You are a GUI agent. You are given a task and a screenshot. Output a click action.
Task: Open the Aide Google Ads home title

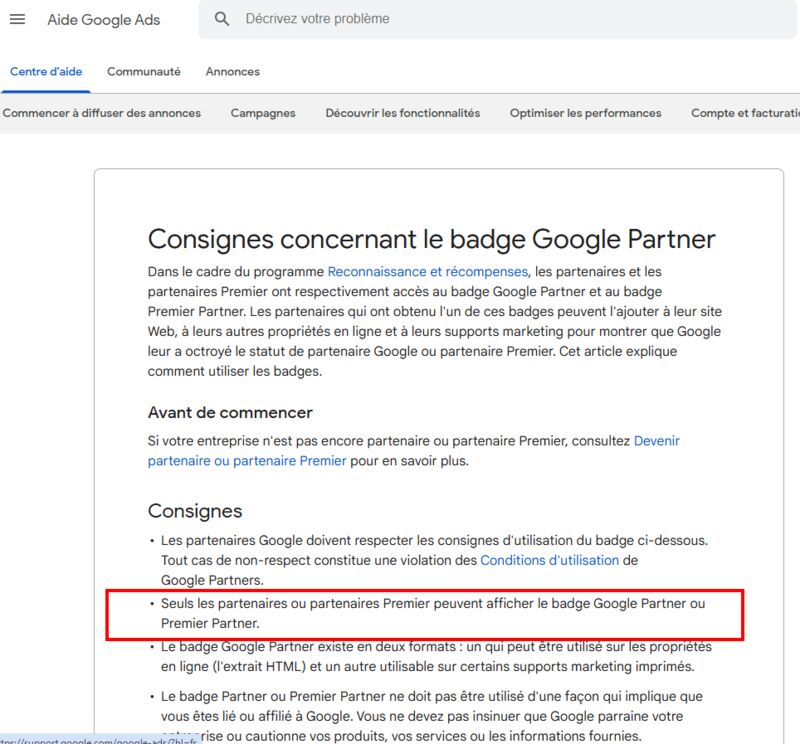pos(104,19)
